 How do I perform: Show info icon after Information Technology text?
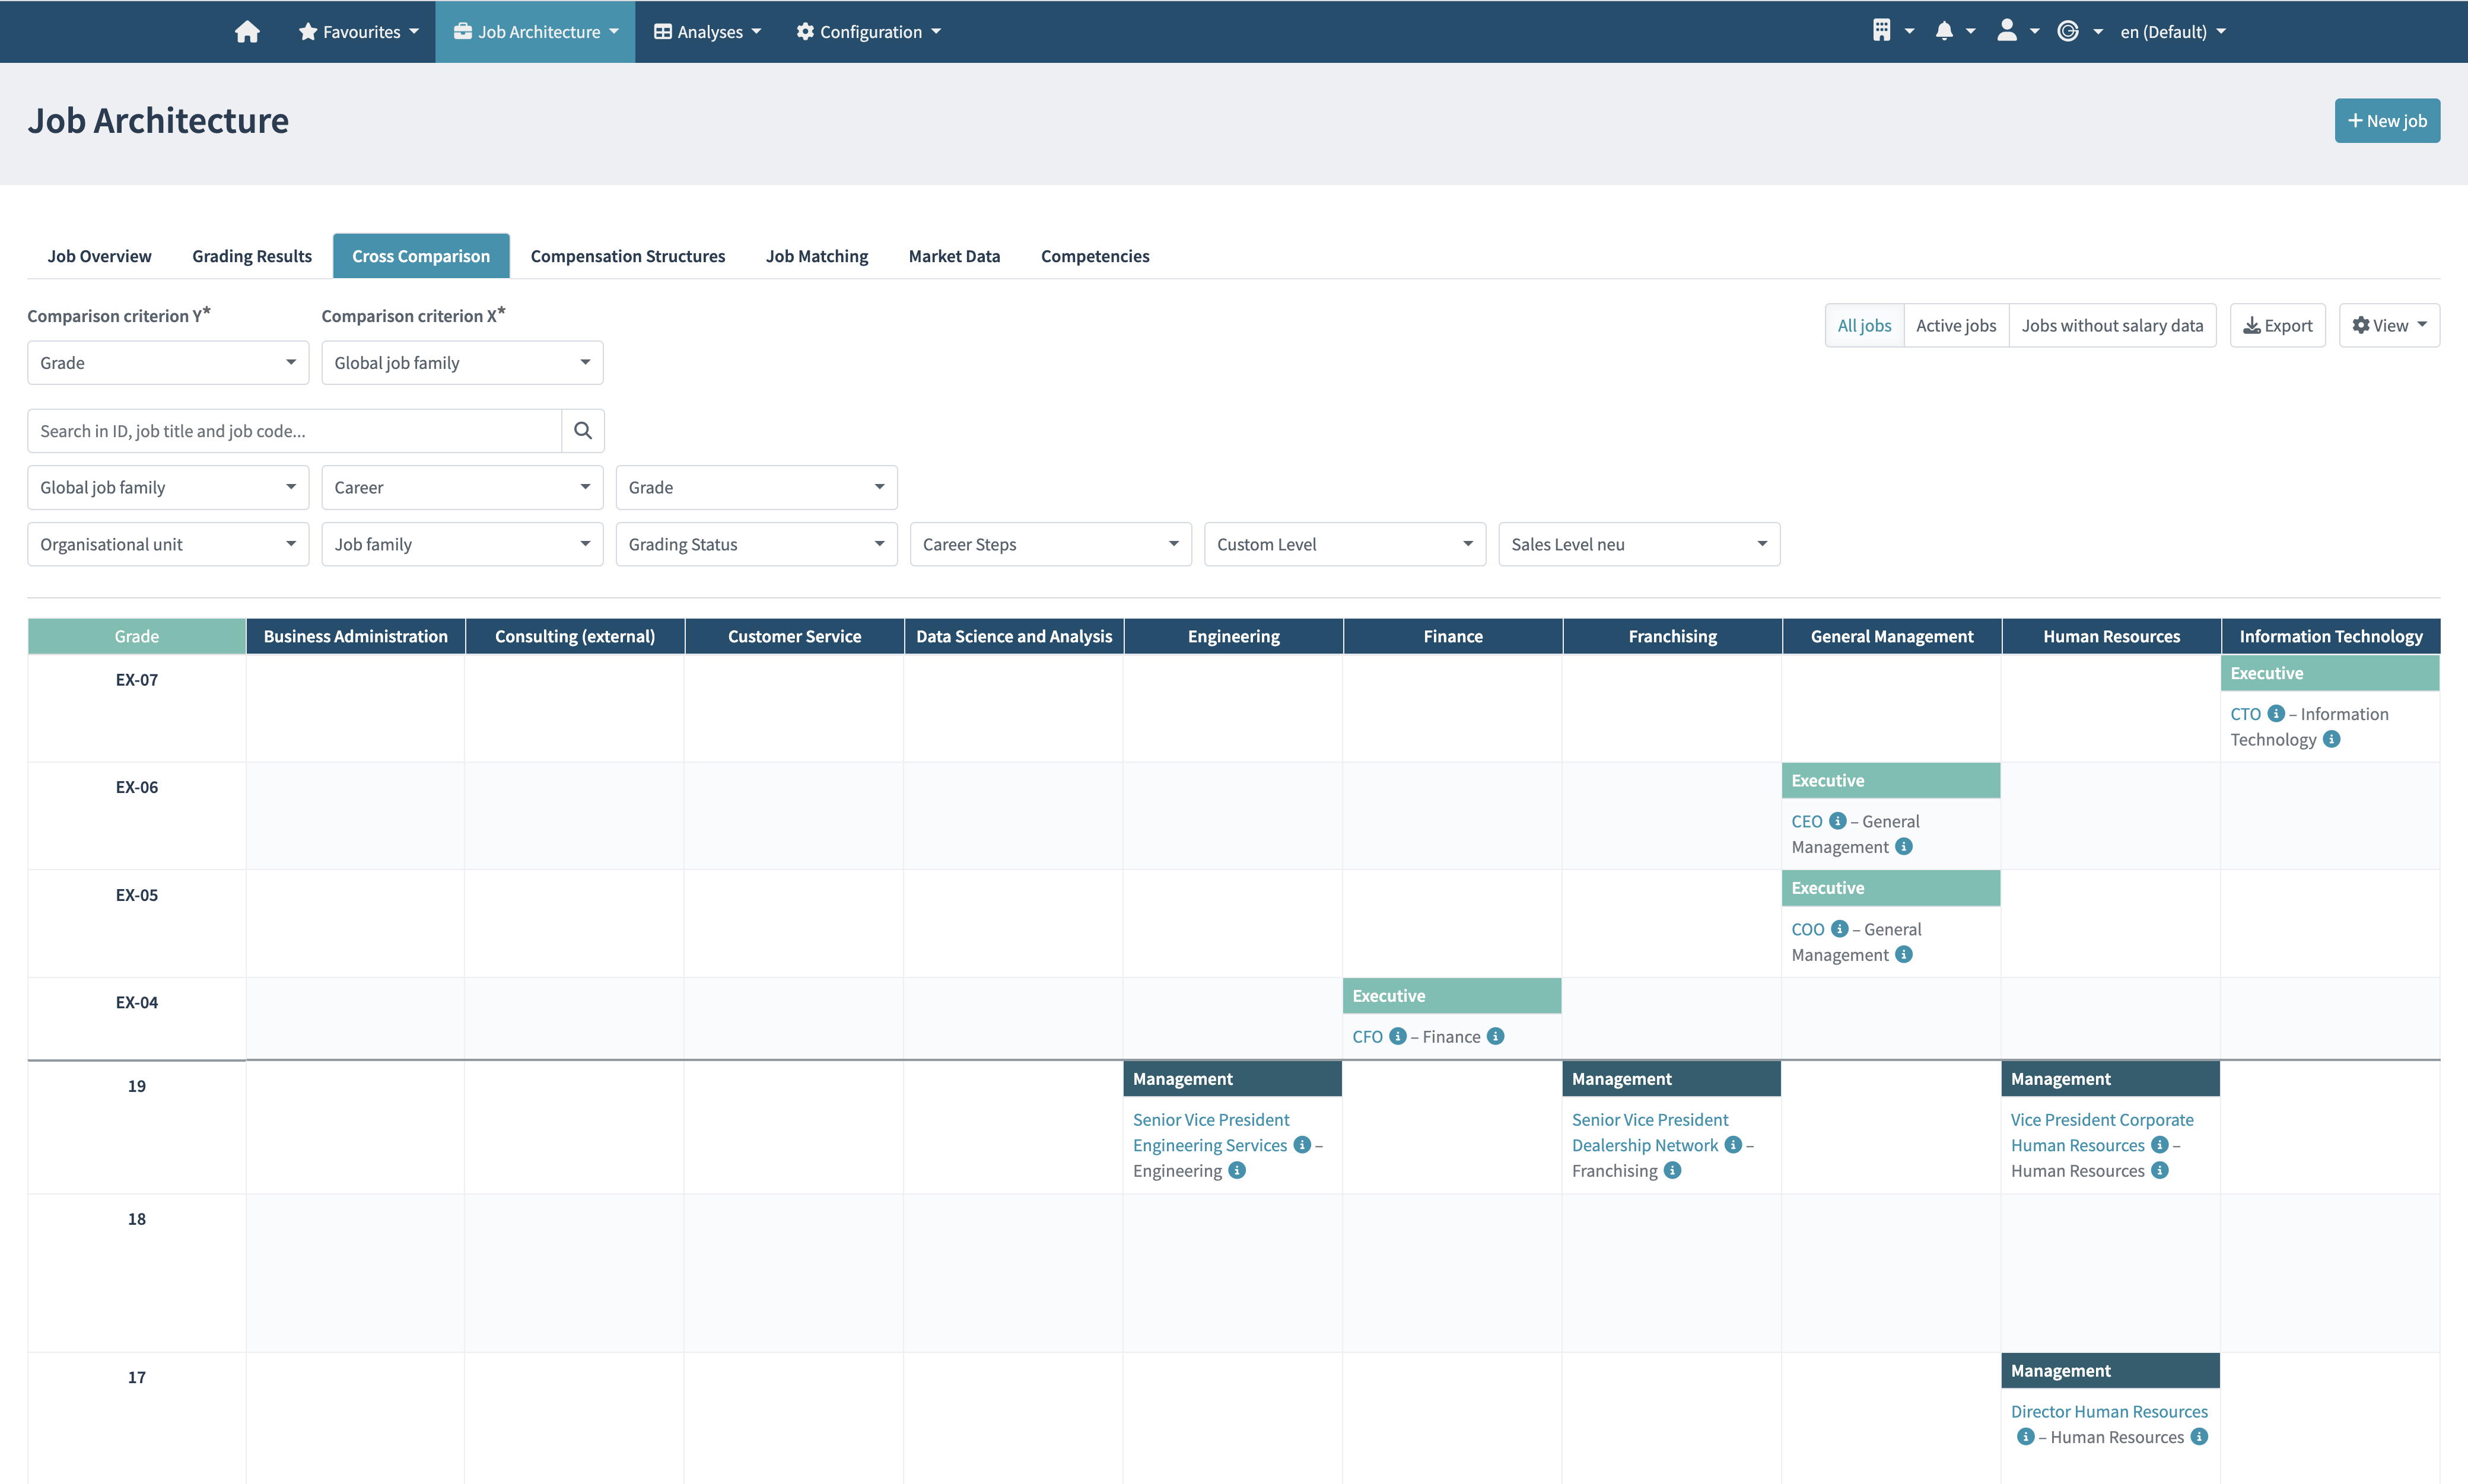[2331, 739]
